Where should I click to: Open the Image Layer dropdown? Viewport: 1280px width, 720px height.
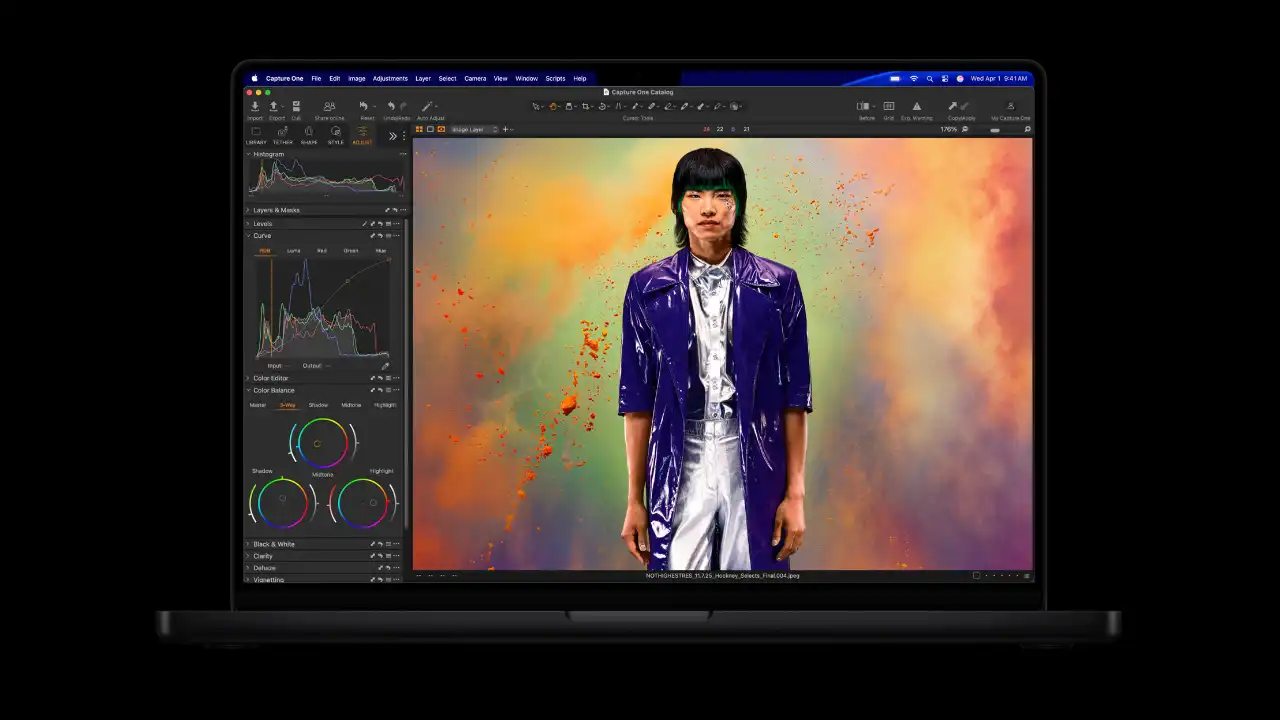[474, 129]
